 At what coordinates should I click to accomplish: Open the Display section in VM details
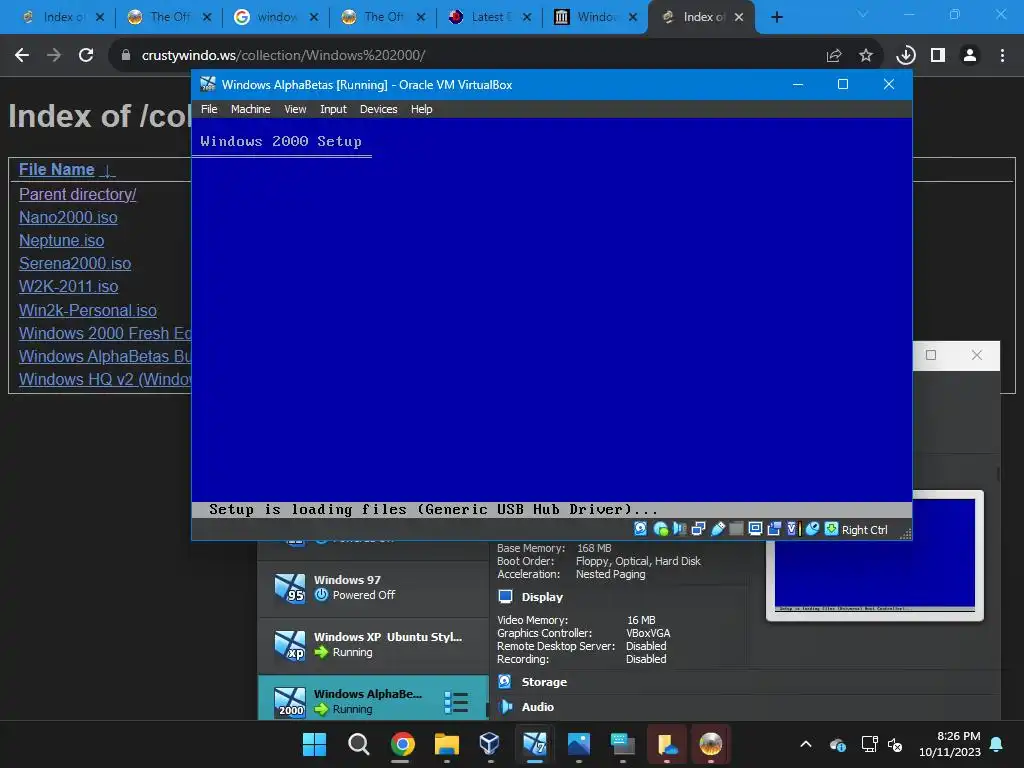542,597
